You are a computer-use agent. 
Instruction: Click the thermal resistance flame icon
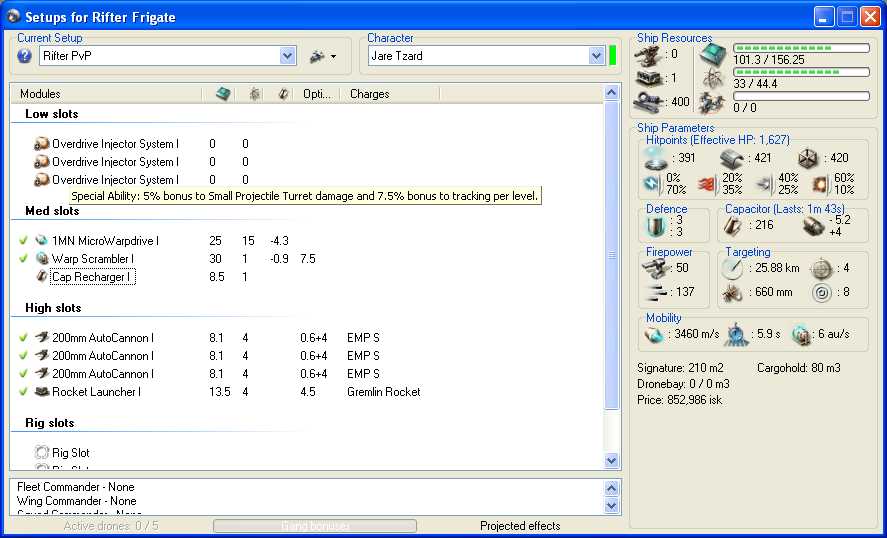[x=708, y=184]
